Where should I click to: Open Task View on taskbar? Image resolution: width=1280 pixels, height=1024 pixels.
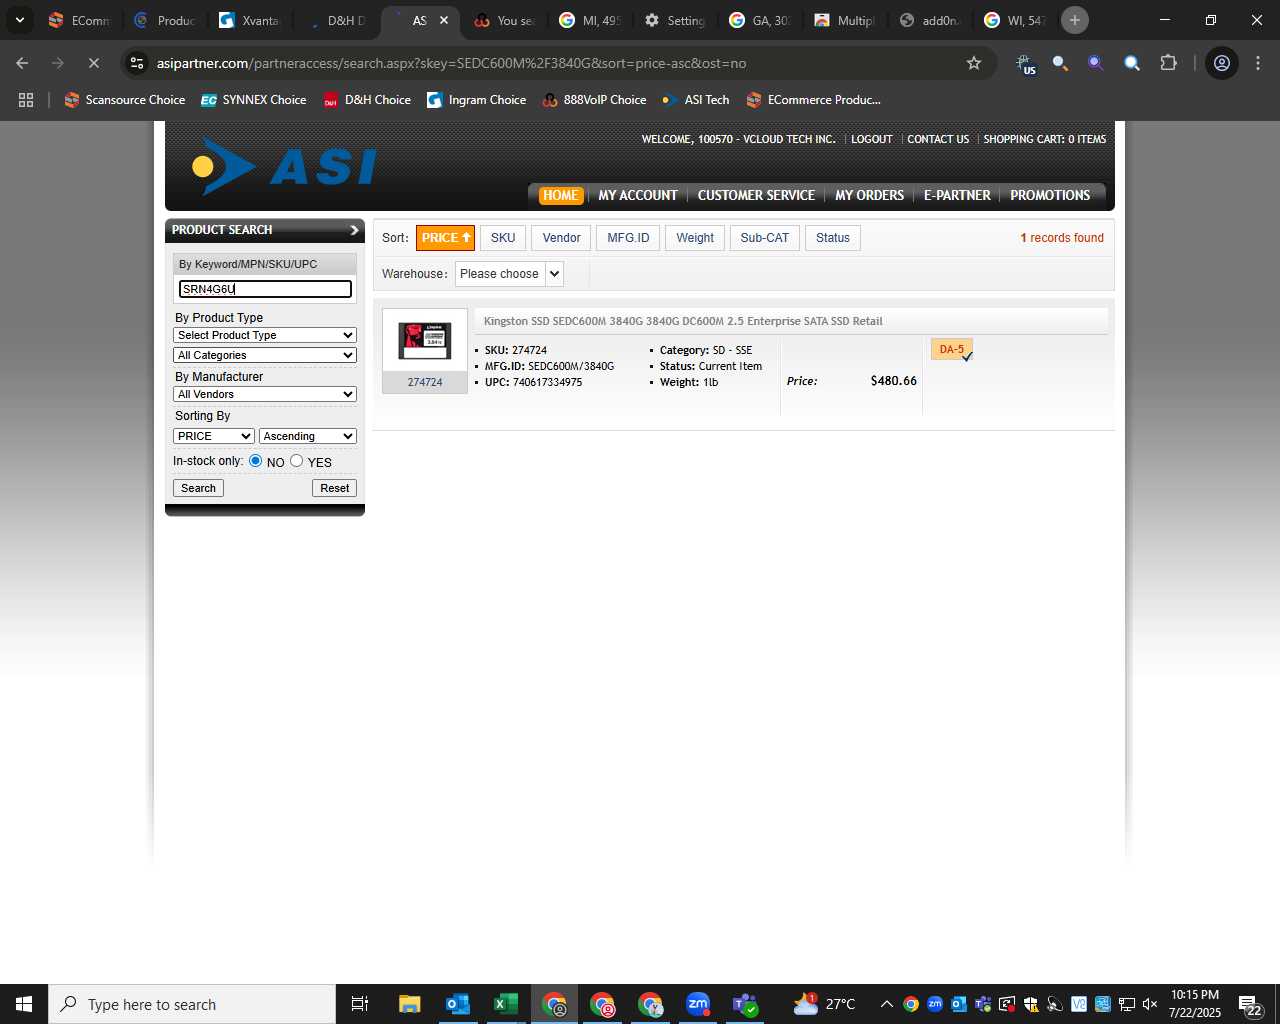click(x=360, y=1004)
